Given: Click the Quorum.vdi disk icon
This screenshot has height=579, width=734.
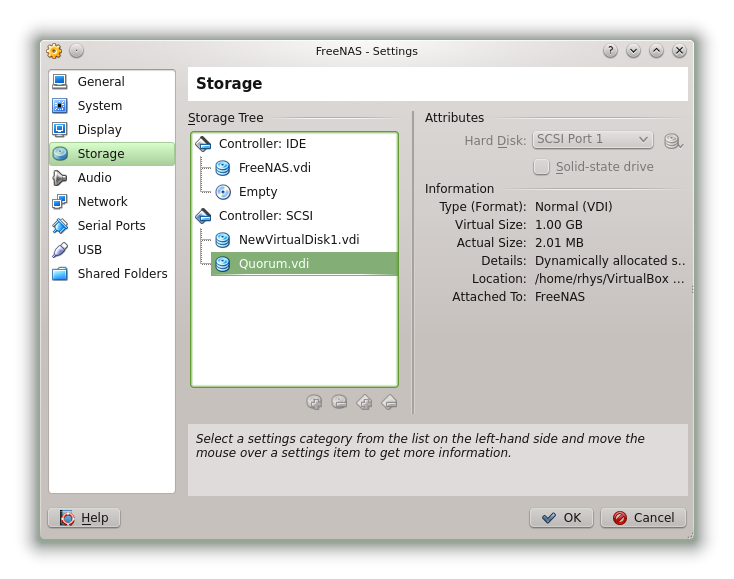Looking at the screenshot, I should 223,264.
